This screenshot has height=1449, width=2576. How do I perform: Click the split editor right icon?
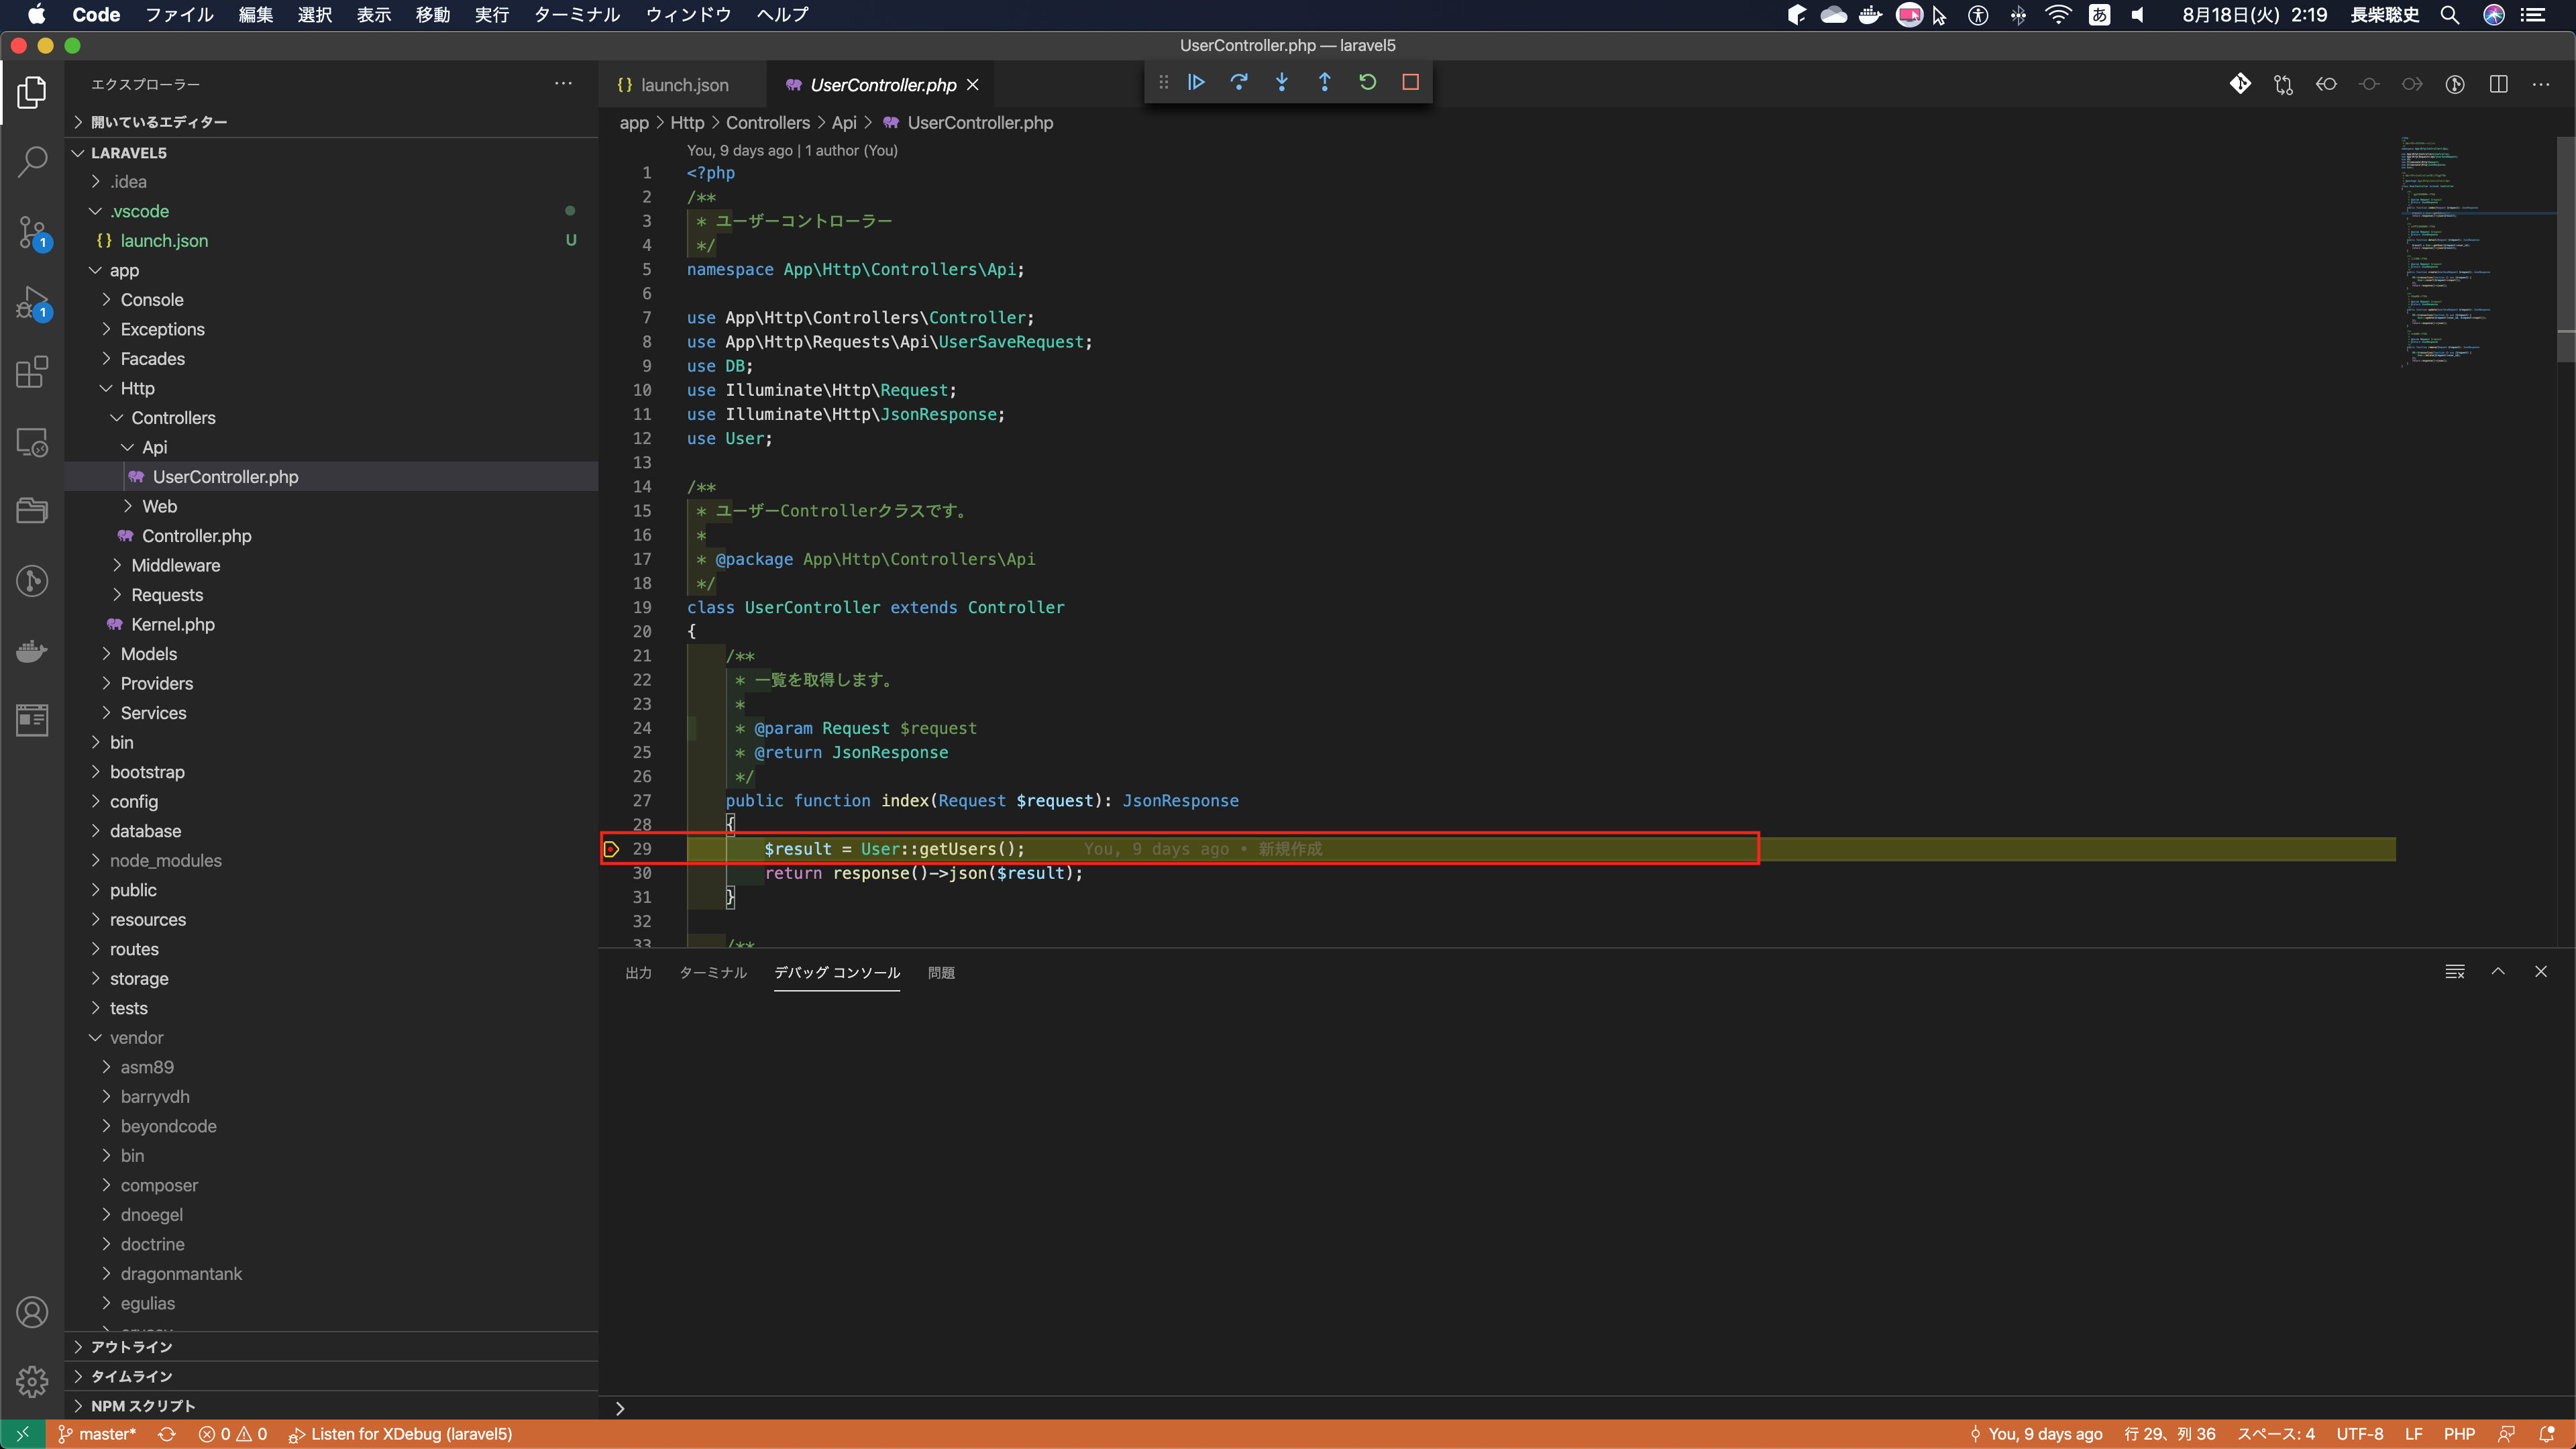[x=2498, y=84]
